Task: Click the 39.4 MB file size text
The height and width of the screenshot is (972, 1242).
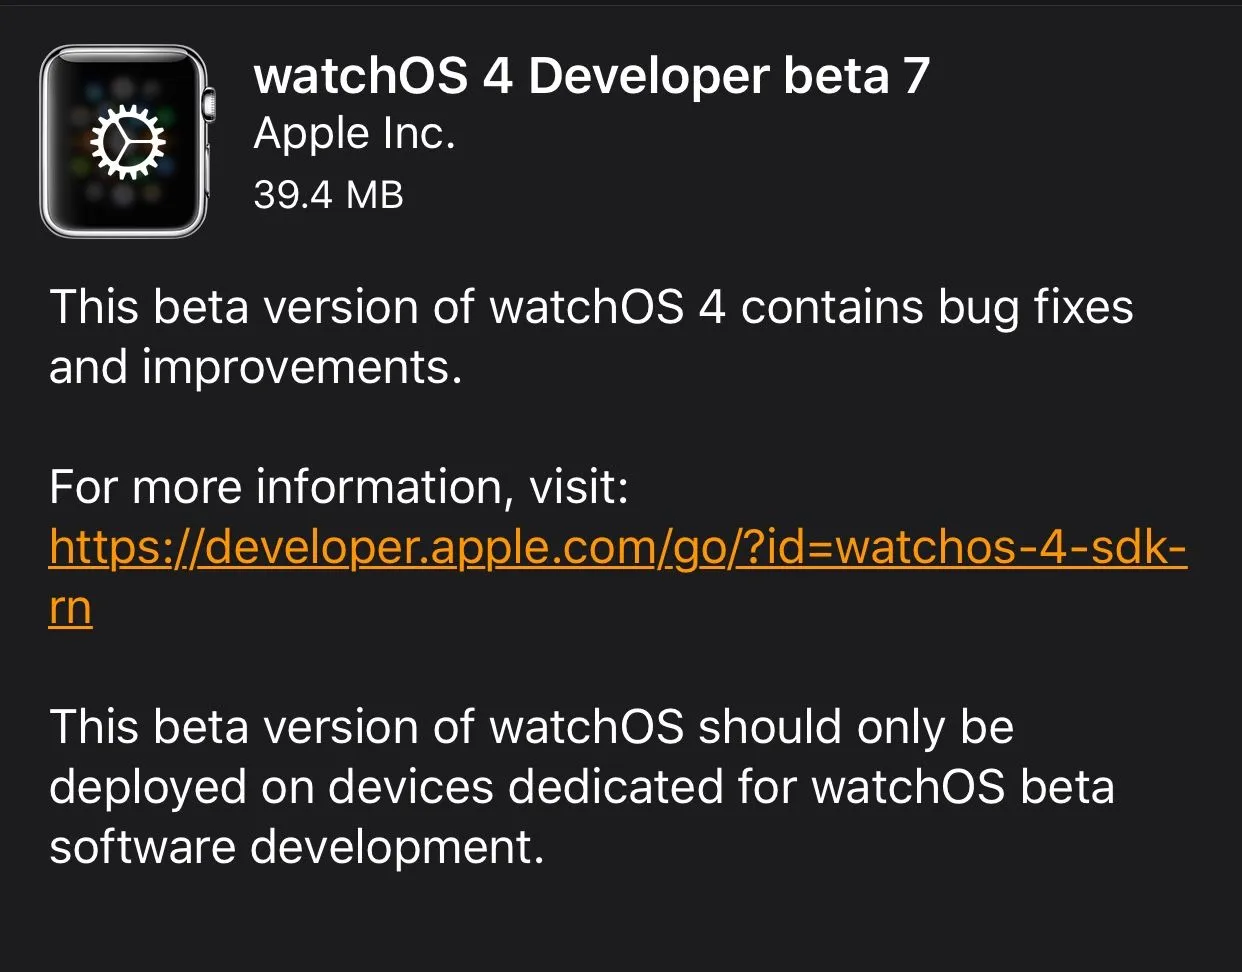Action: point(328,194)
